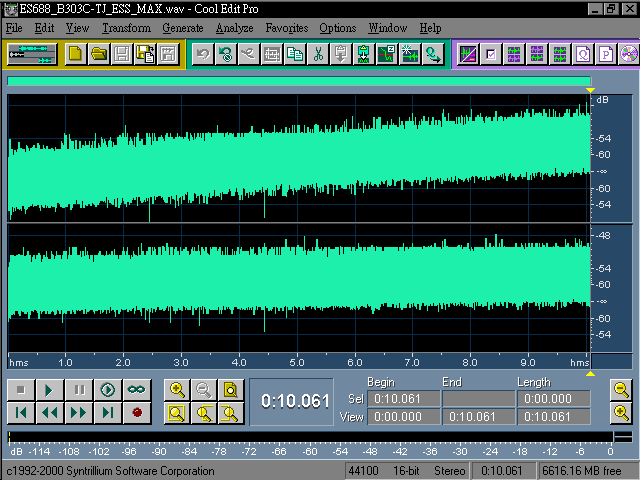
Task: Click the green horizontal display range bar
Action: (x=299, y=81)
